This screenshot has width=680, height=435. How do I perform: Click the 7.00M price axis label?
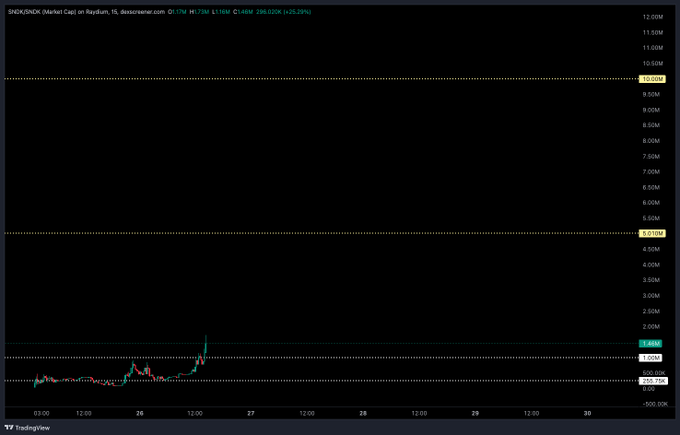click(x=651, y=172)
